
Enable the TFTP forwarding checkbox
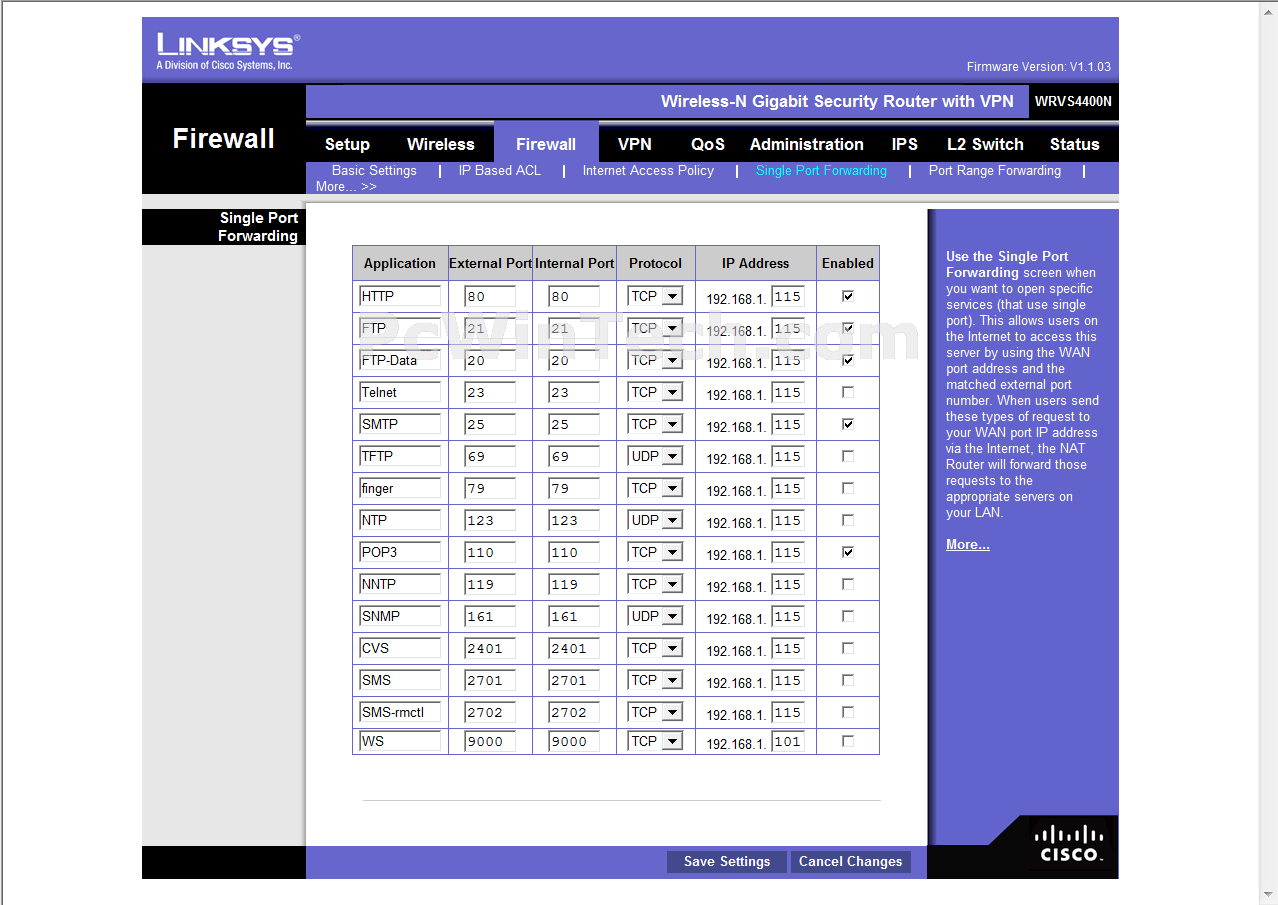[x=848, y=456]
